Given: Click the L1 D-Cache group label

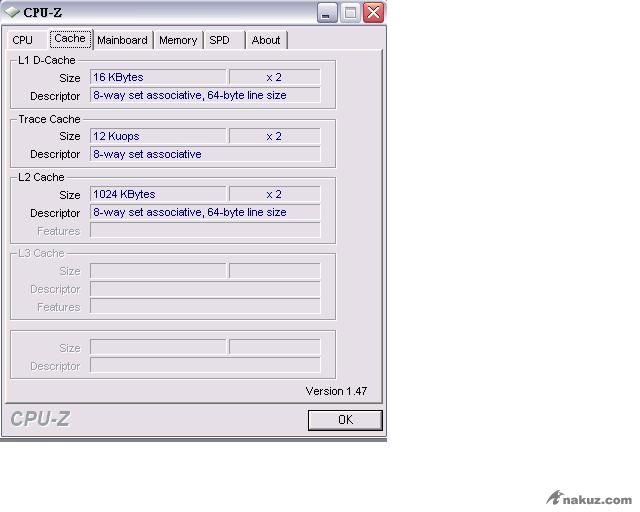Looking at the screenshot, I should [x=47, y=60].
